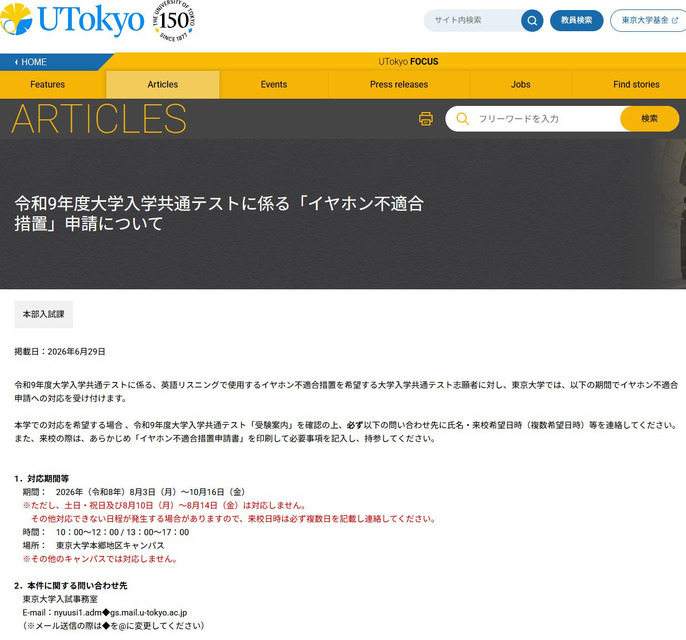Click the yellow 検索 button
This screenshot has width=686, height=640.
coord(649,119)
